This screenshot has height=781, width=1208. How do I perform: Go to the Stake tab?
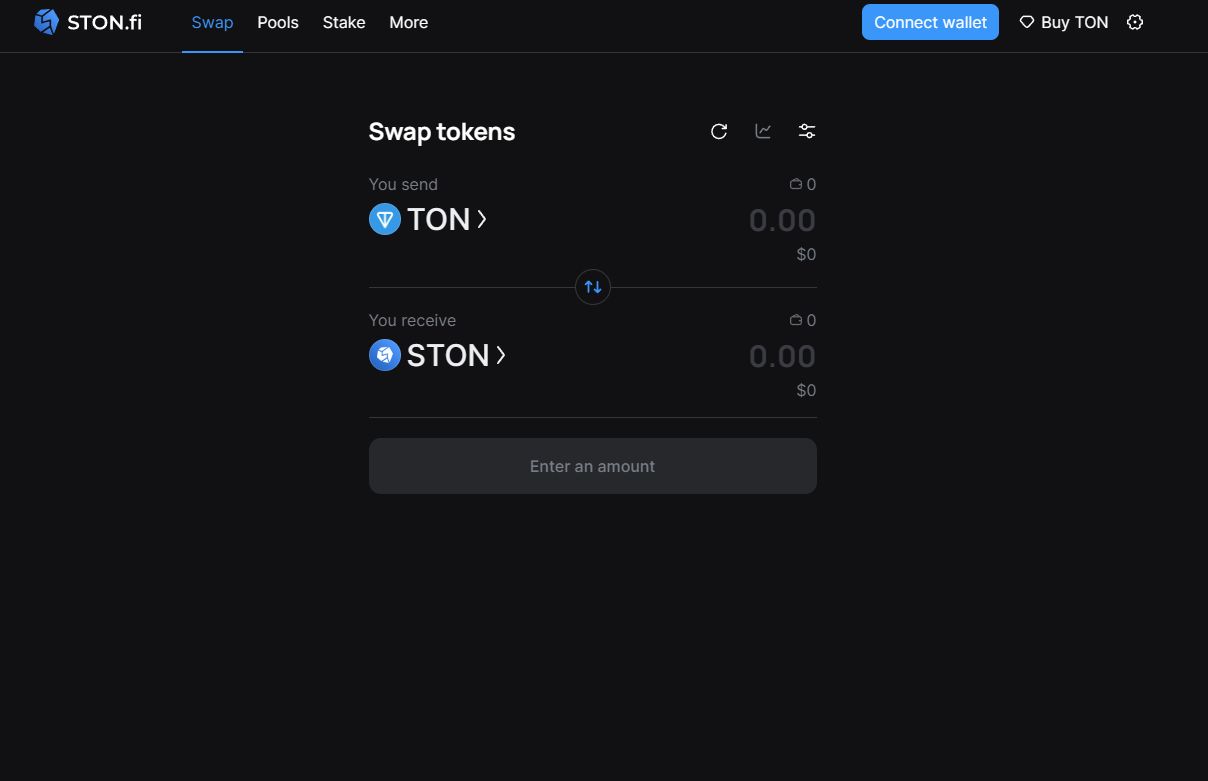[344, 22]
